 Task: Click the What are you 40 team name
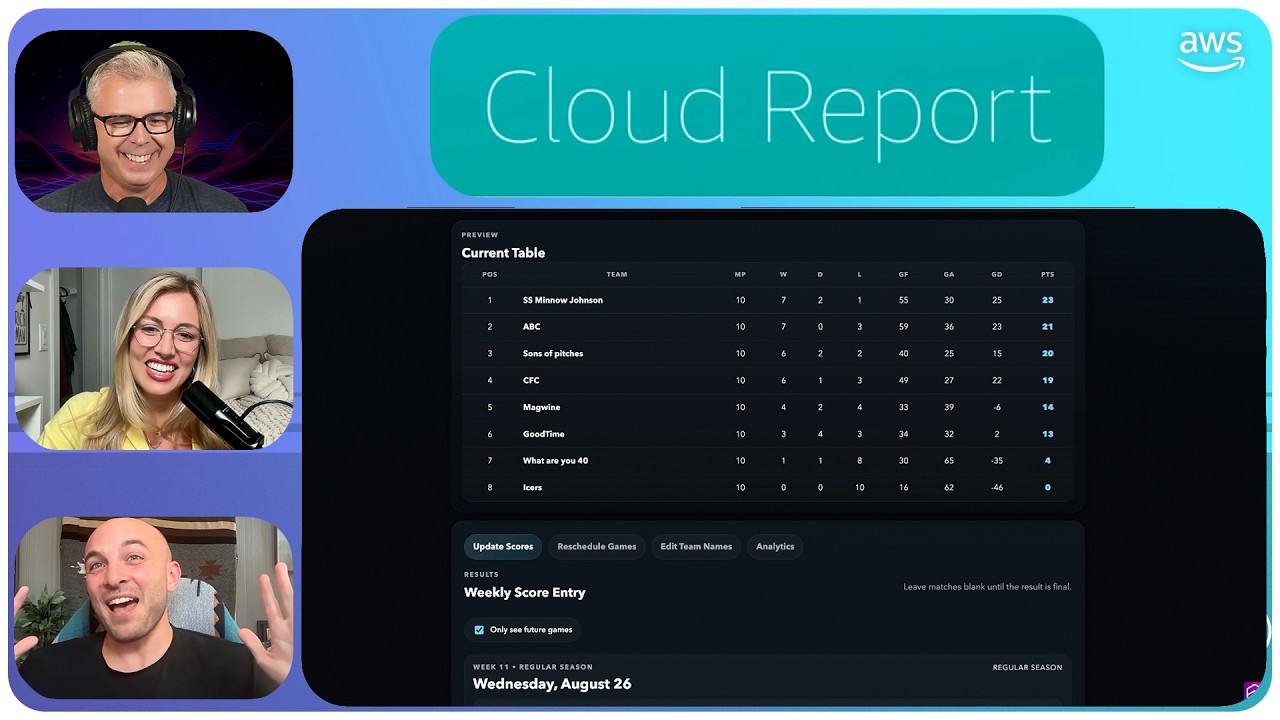[x=555, y=461]
